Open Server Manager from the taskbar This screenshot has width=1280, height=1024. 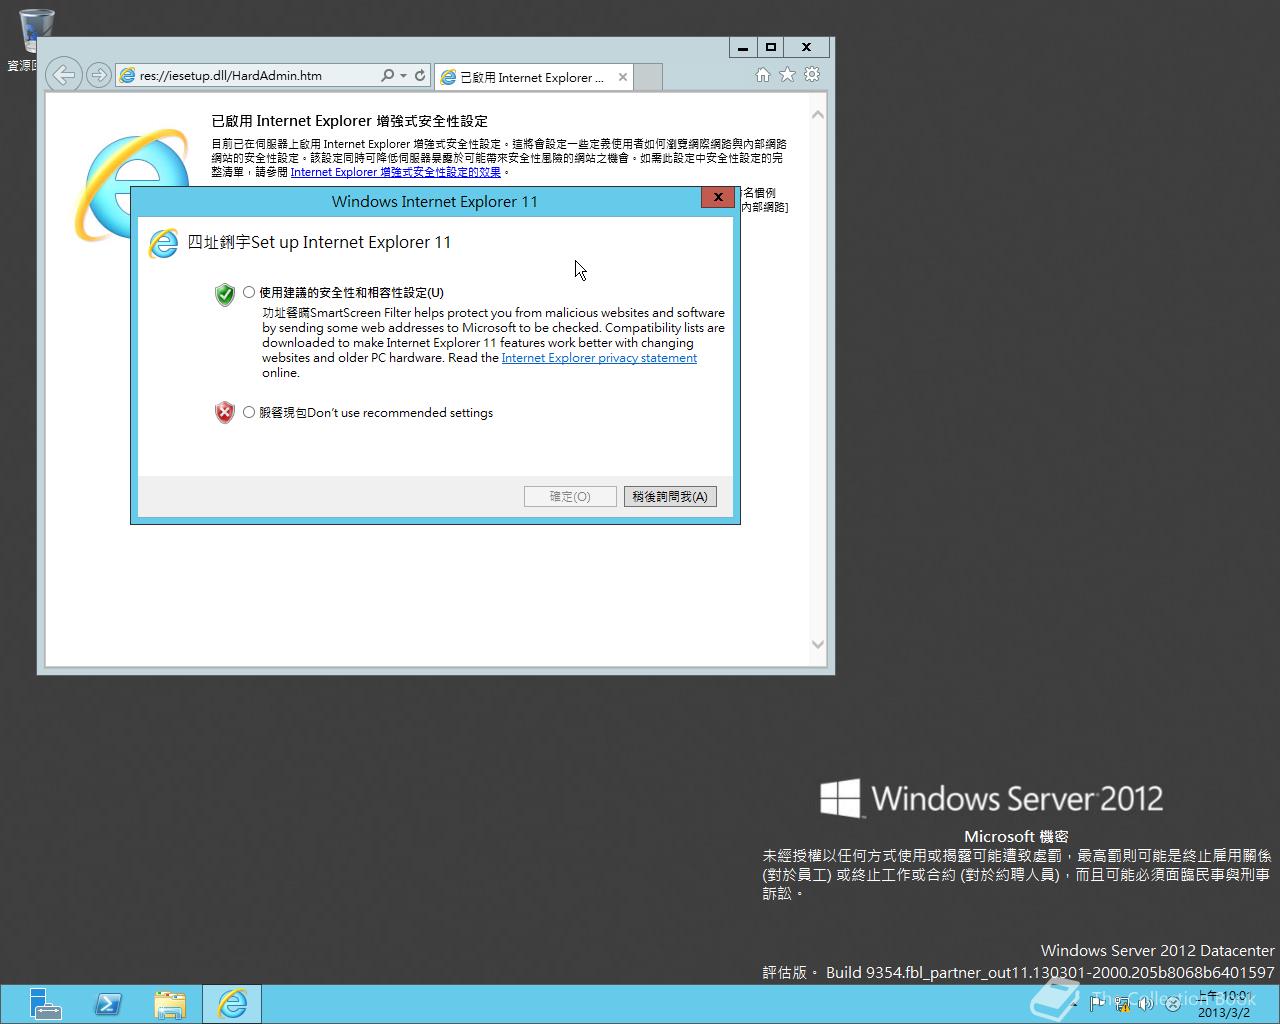45,1004
